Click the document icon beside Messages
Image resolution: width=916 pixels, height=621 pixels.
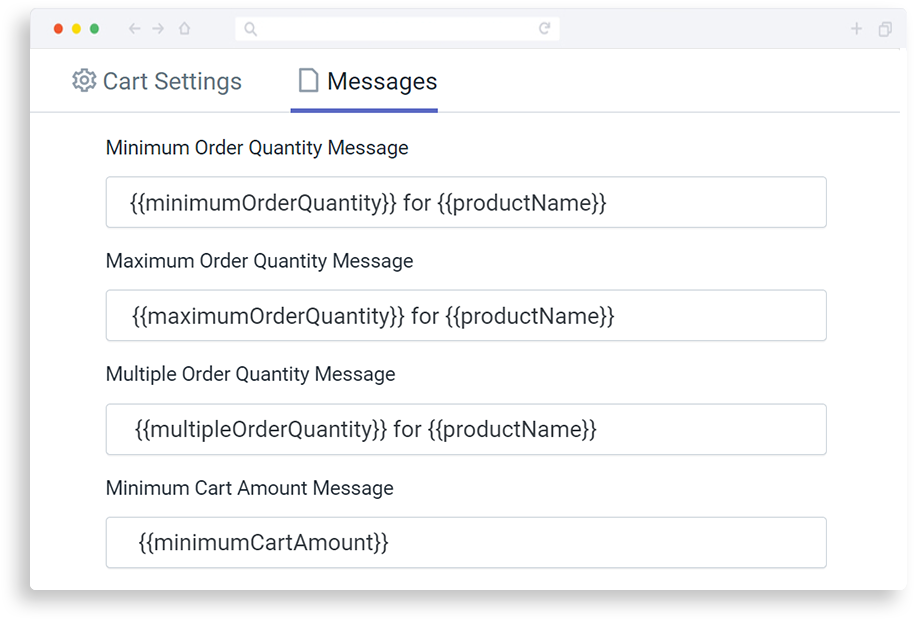308,81
